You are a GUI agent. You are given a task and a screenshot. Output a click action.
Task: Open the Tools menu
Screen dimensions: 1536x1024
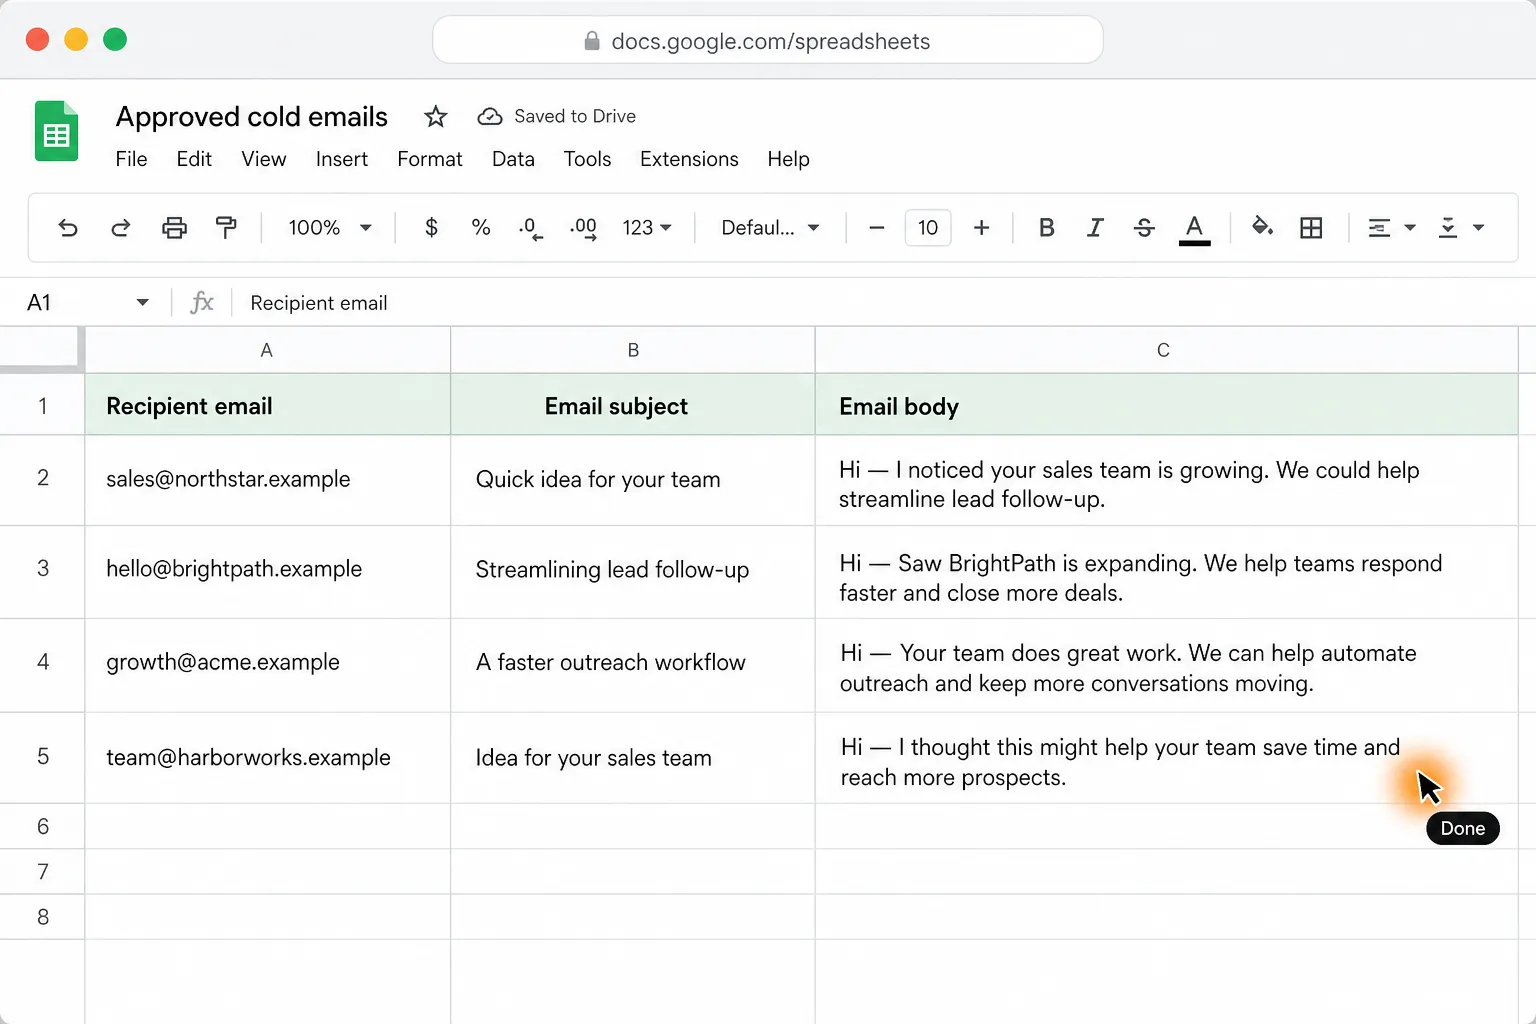coord(587,159)
